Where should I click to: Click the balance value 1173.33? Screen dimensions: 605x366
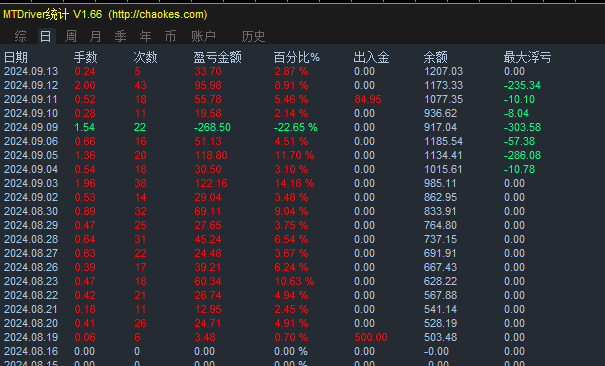pos(443,85)
